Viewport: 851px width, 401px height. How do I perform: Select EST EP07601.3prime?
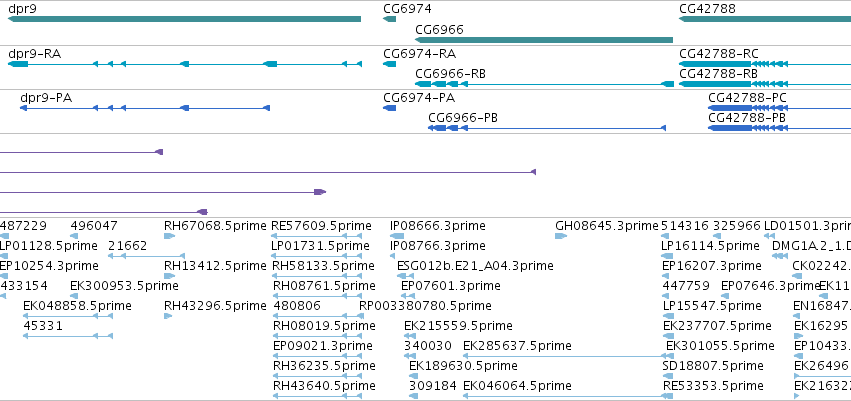(450, 285)
